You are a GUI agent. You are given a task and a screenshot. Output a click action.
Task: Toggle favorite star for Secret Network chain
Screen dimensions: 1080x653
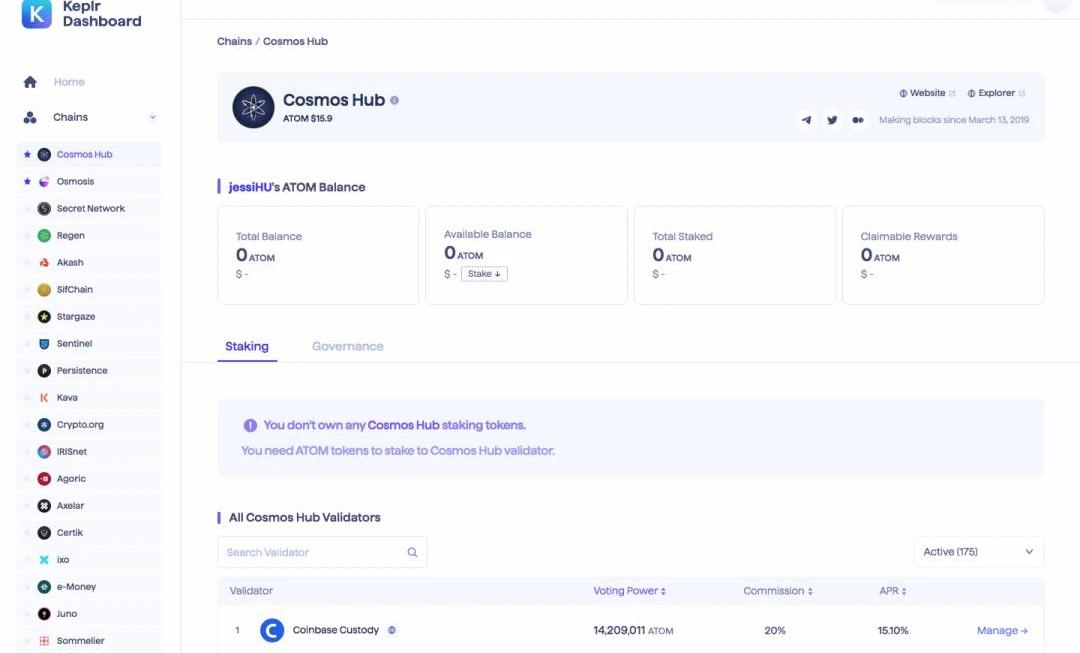(x=27, y=209)
